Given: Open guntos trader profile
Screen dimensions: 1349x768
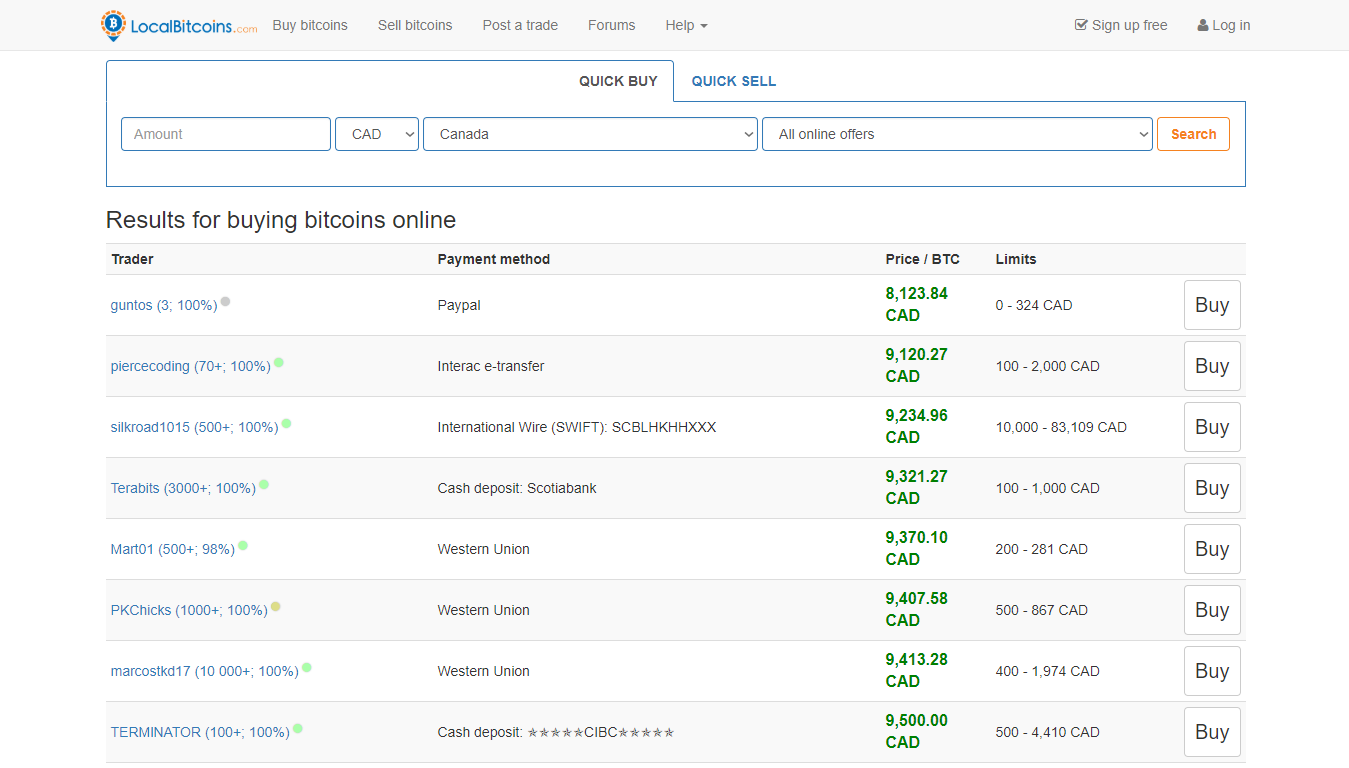Looking at the screenshot, I should (164, 305).
